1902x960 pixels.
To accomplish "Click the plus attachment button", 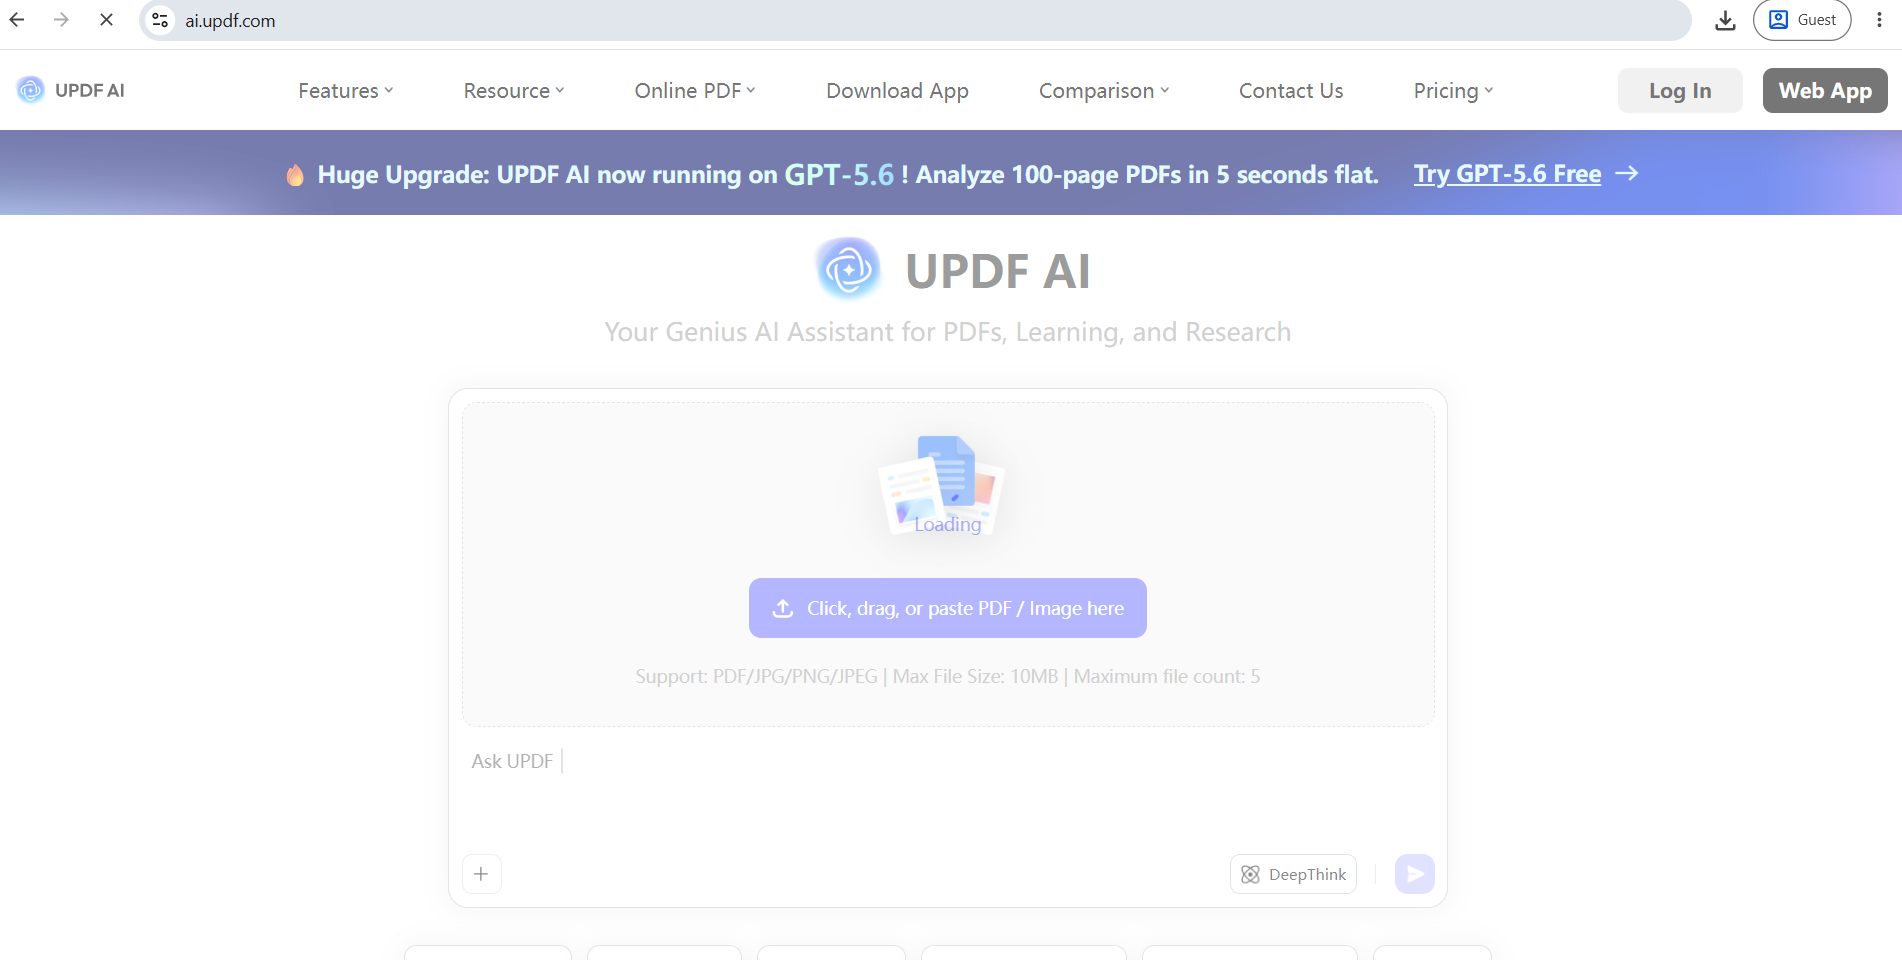I will coord(481,874).
